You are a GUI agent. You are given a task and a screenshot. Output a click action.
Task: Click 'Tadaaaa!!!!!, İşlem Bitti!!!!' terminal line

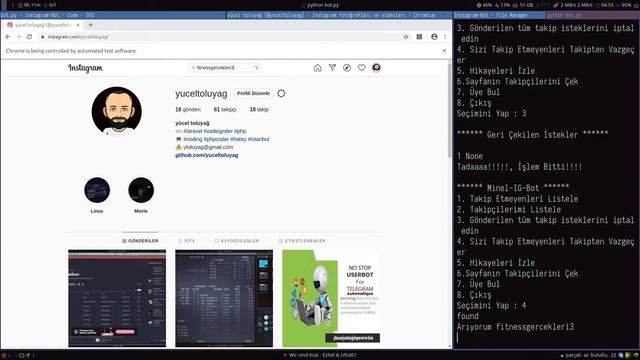pyautogui.click(x=519, y=167)
